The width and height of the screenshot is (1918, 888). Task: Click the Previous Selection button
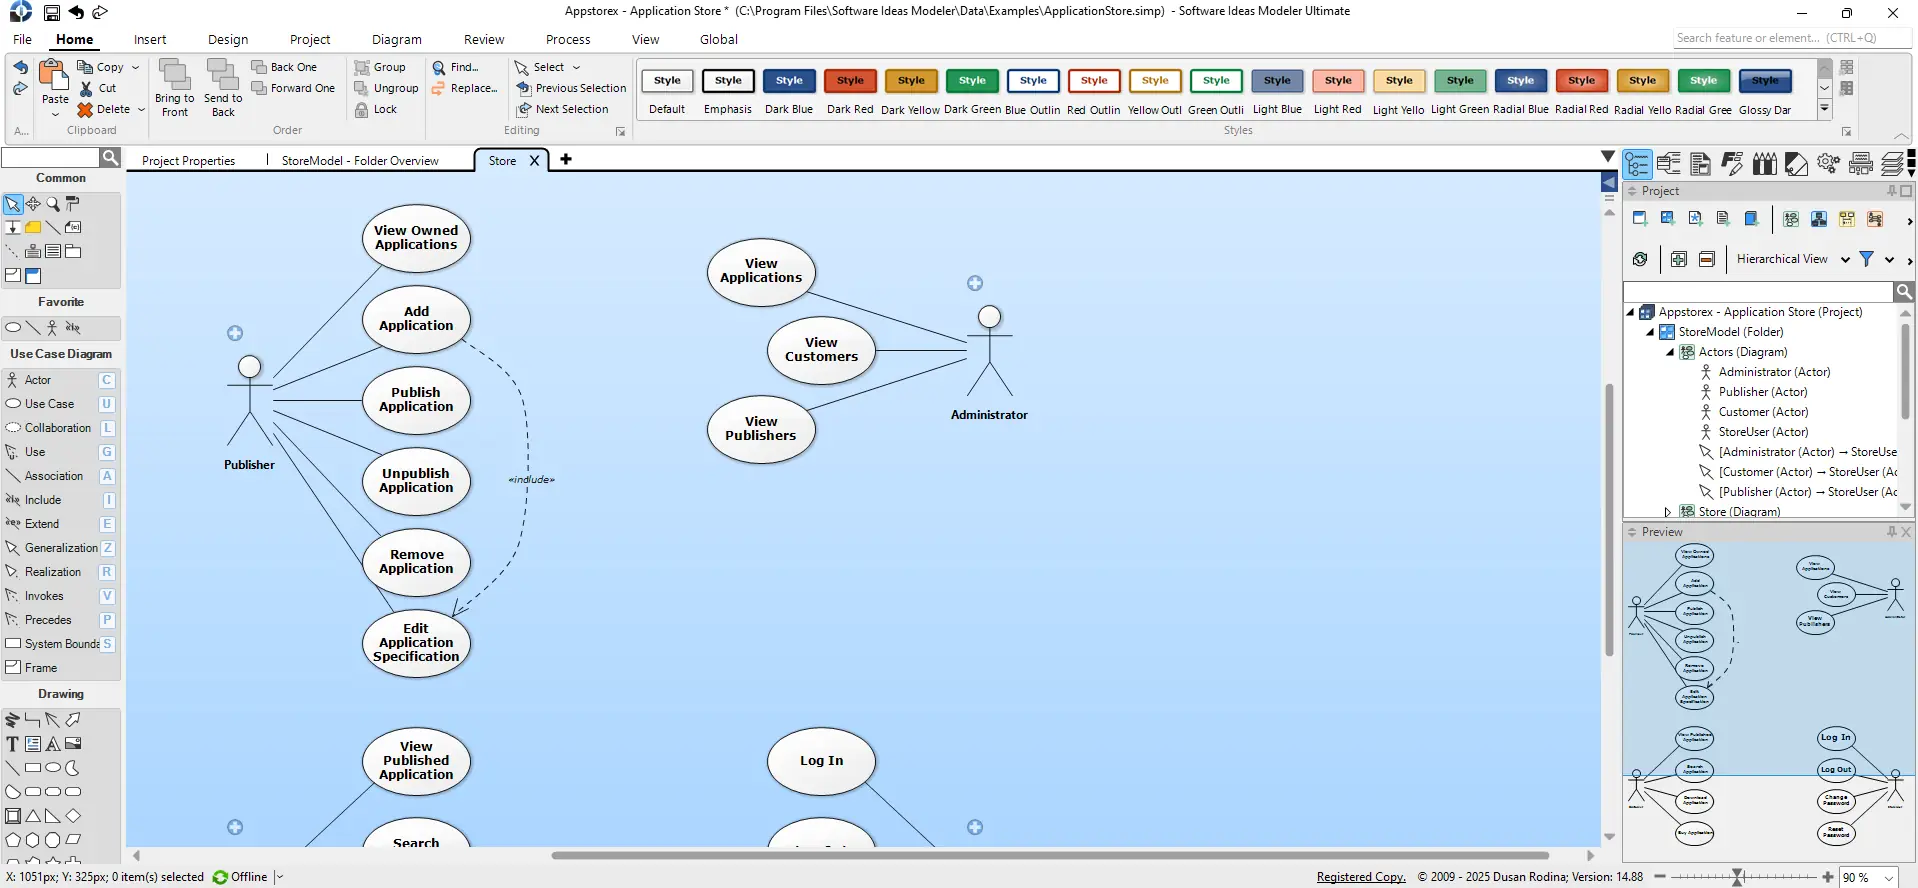coord(571,88)
